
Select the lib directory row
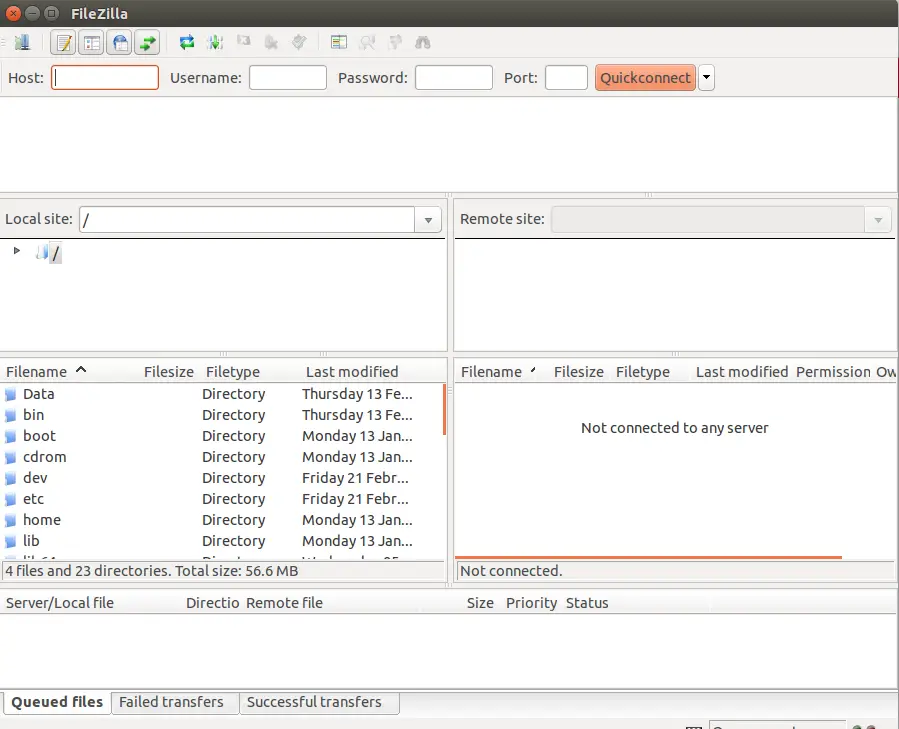tap(221, 541)
